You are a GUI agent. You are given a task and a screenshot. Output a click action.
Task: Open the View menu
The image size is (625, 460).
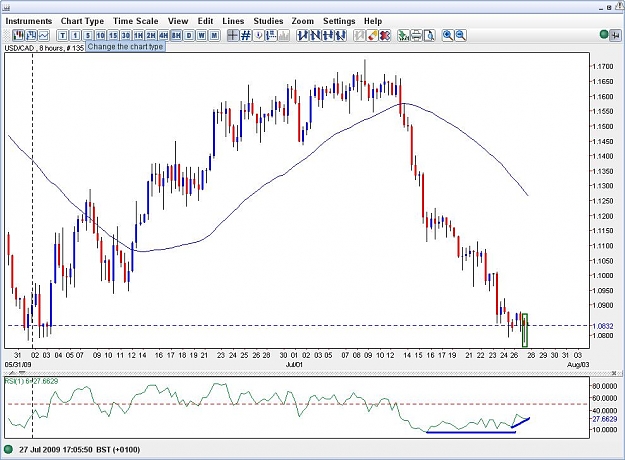(x=178, y=21)
